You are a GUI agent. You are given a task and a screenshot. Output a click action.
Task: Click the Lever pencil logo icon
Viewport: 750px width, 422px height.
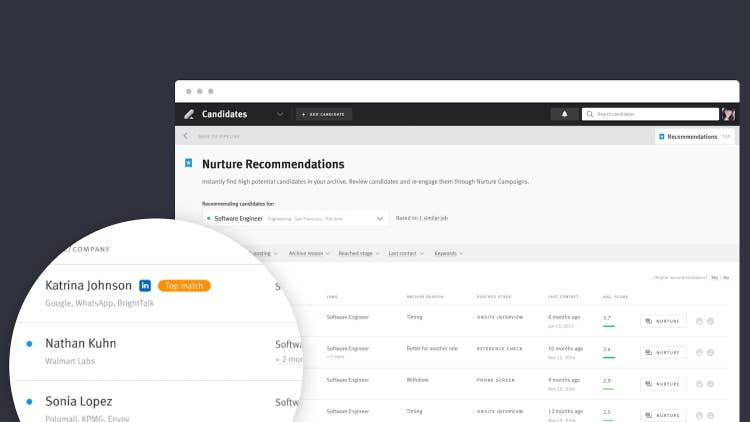[x=189, y=114]
